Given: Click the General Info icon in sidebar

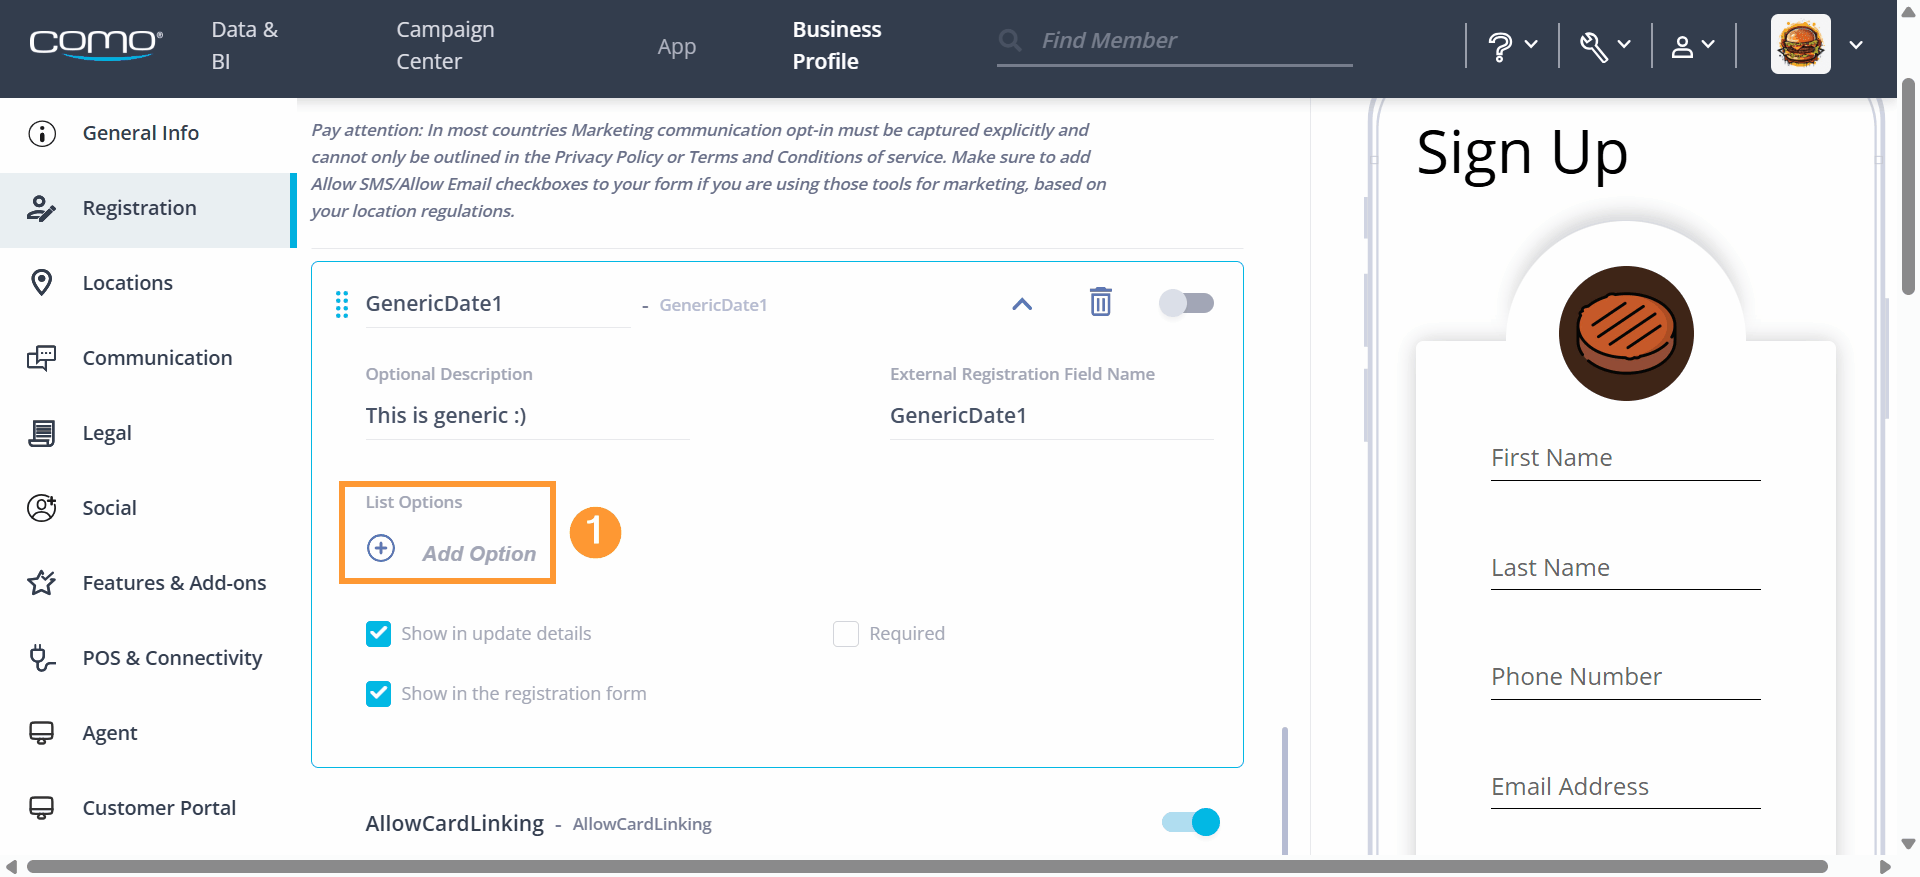Looking at the screenshot, I should (x=42, y=133).
